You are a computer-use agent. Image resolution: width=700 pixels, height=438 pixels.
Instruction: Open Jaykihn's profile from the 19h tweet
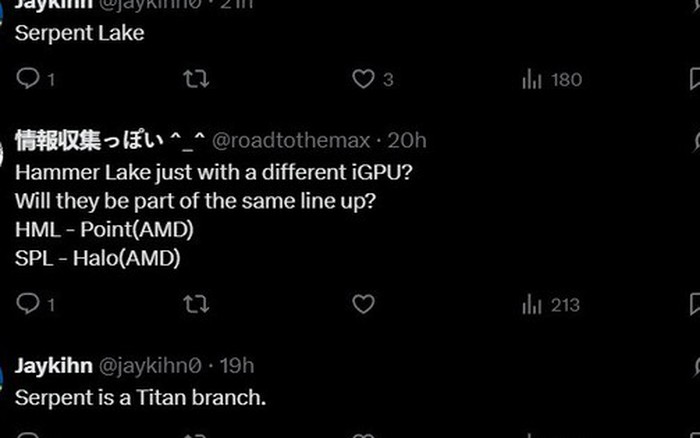[x=54, y=365]
